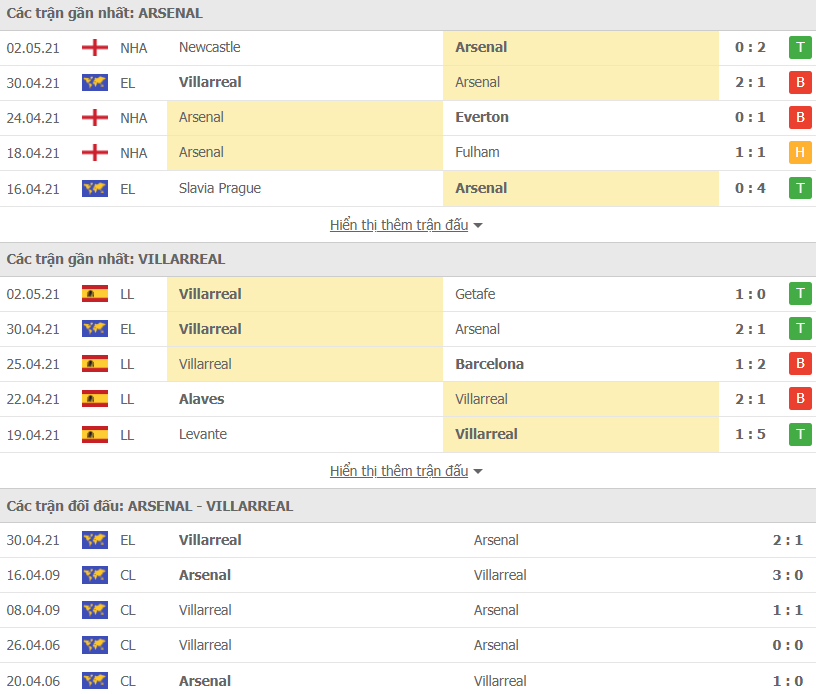Open Slavia Prague team link
The width and height of the screenshot is (816, 694).
(x=219, y=188)
